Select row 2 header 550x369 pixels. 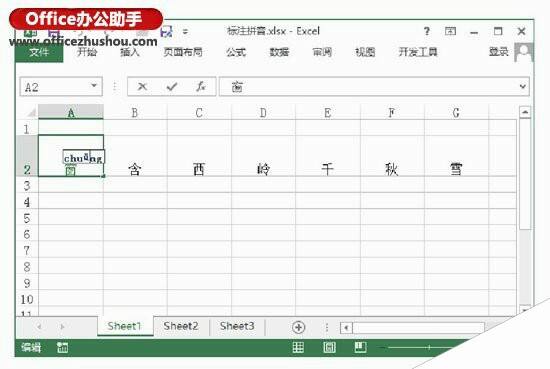pos(27,156)
